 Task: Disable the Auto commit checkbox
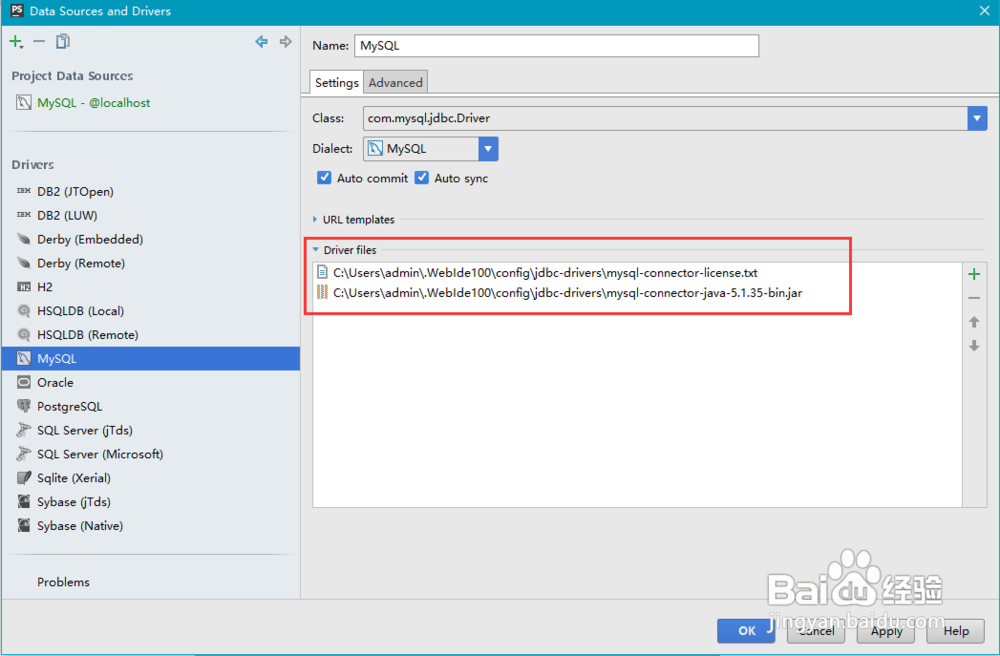324,178
